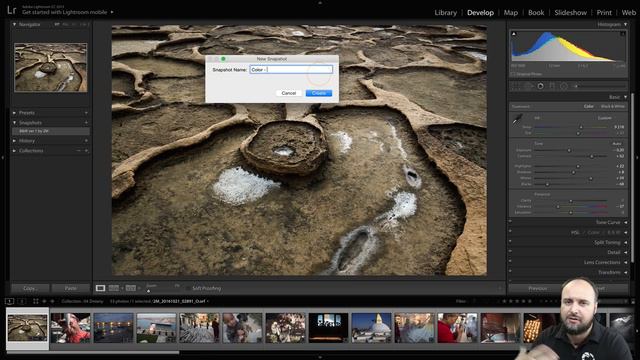Screen dimensions: 640x360
Task: Select the Adjustment Brush tool icon
Action: click(576, 86)
